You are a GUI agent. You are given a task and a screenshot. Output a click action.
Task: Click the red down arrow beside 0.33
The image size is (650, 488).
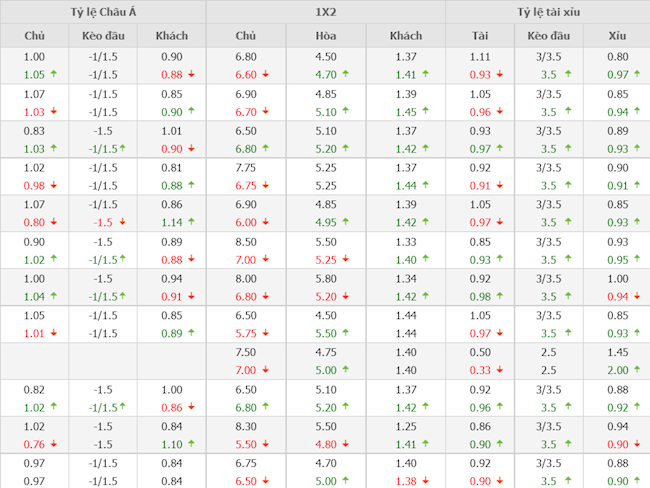[x=500, y=370]
